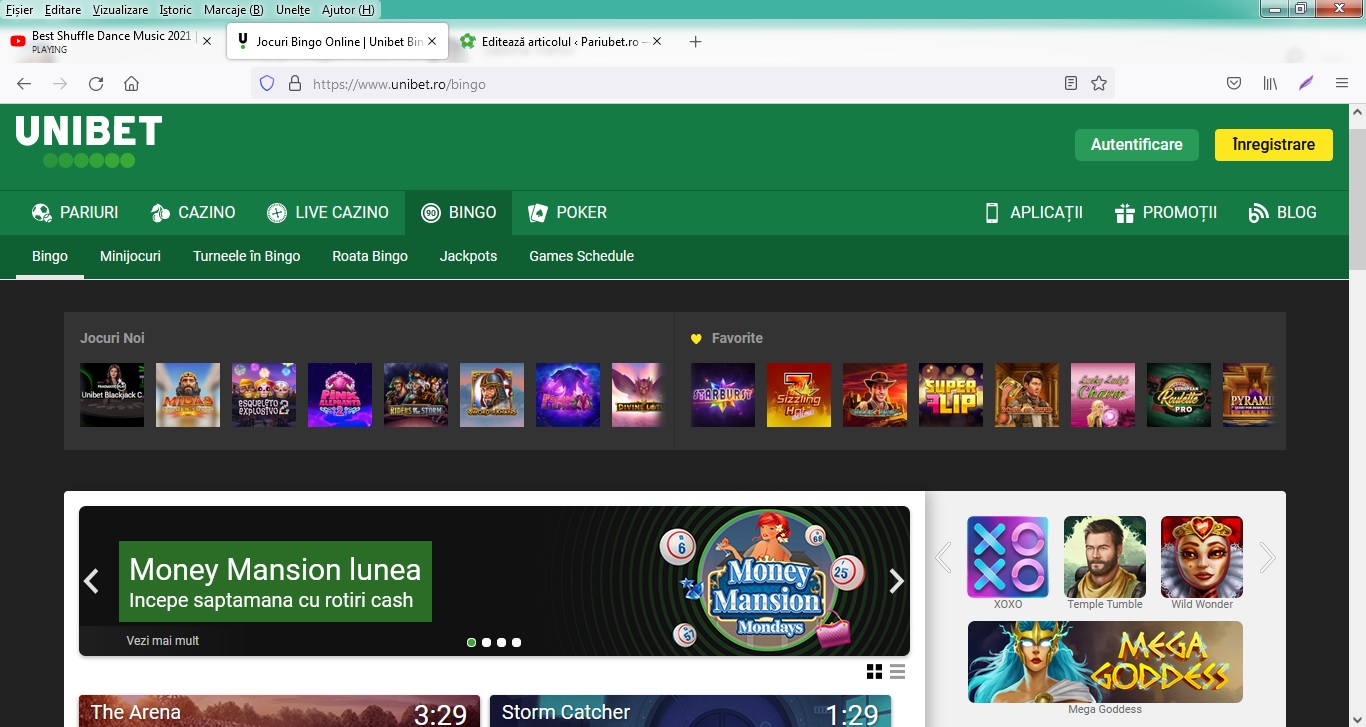Screen dimensions: 1366x727
Task: Open the browser home page icon
Action: (131, 84)
